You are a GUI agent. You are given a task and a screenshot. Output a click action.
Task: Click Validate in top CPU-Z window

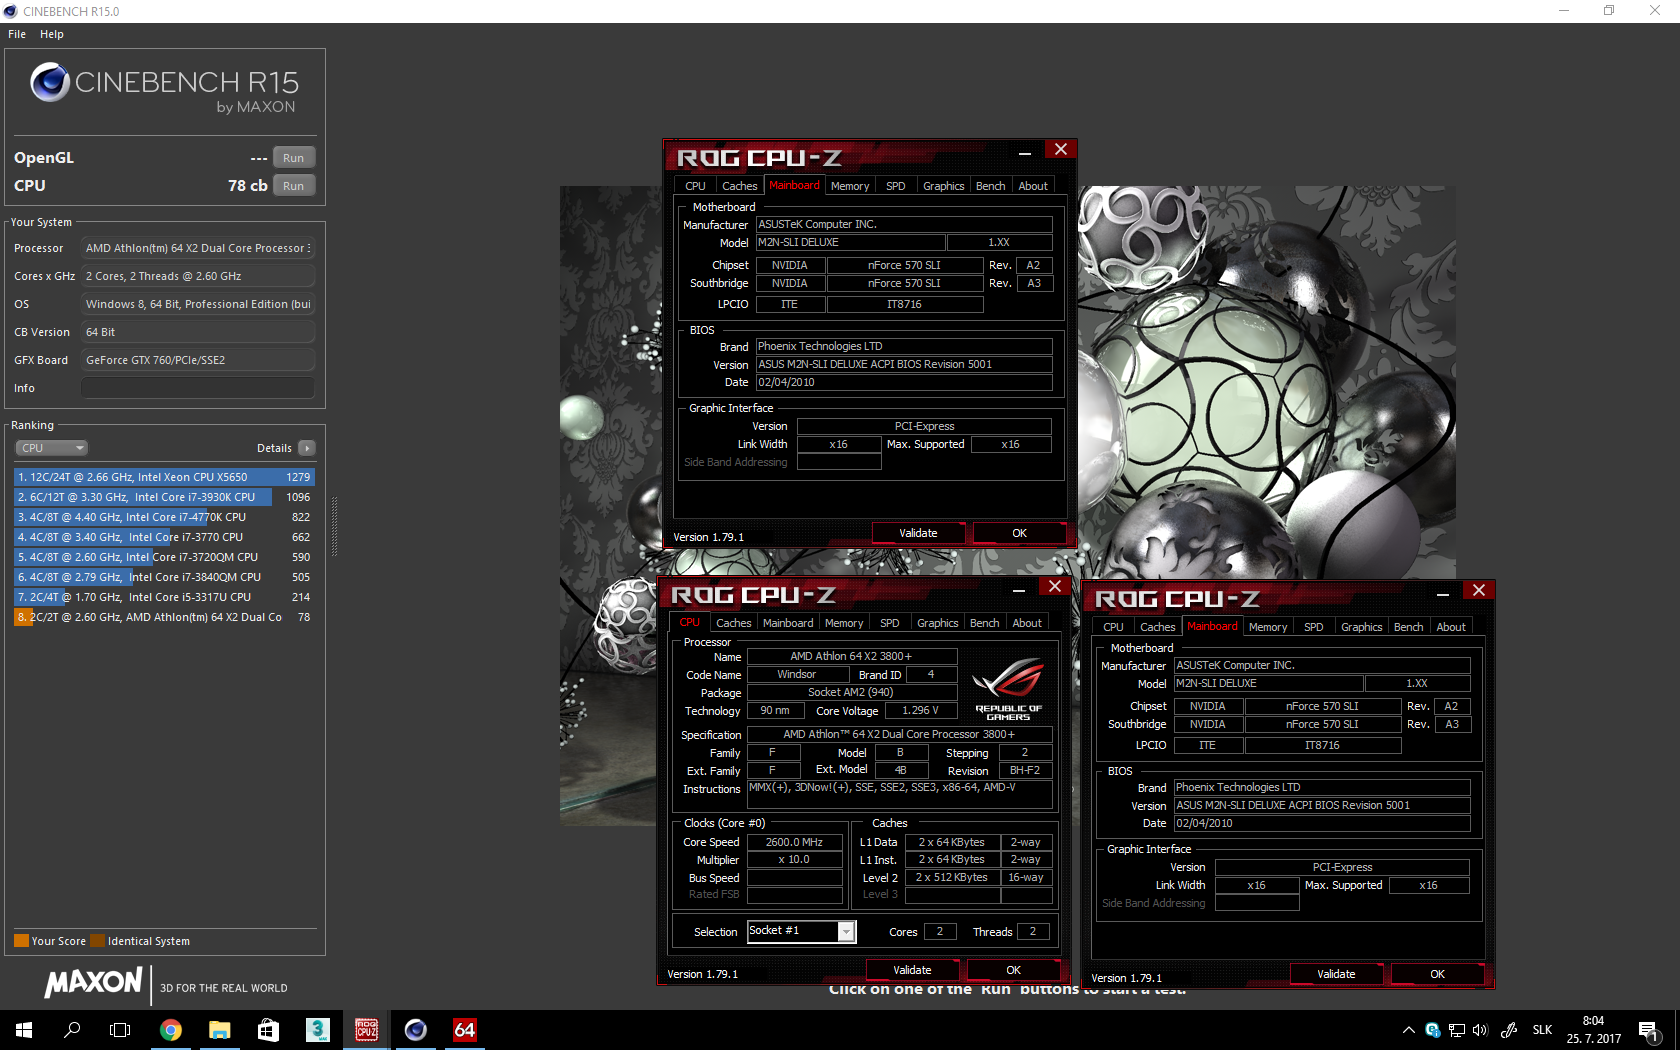tap(918, 533)
